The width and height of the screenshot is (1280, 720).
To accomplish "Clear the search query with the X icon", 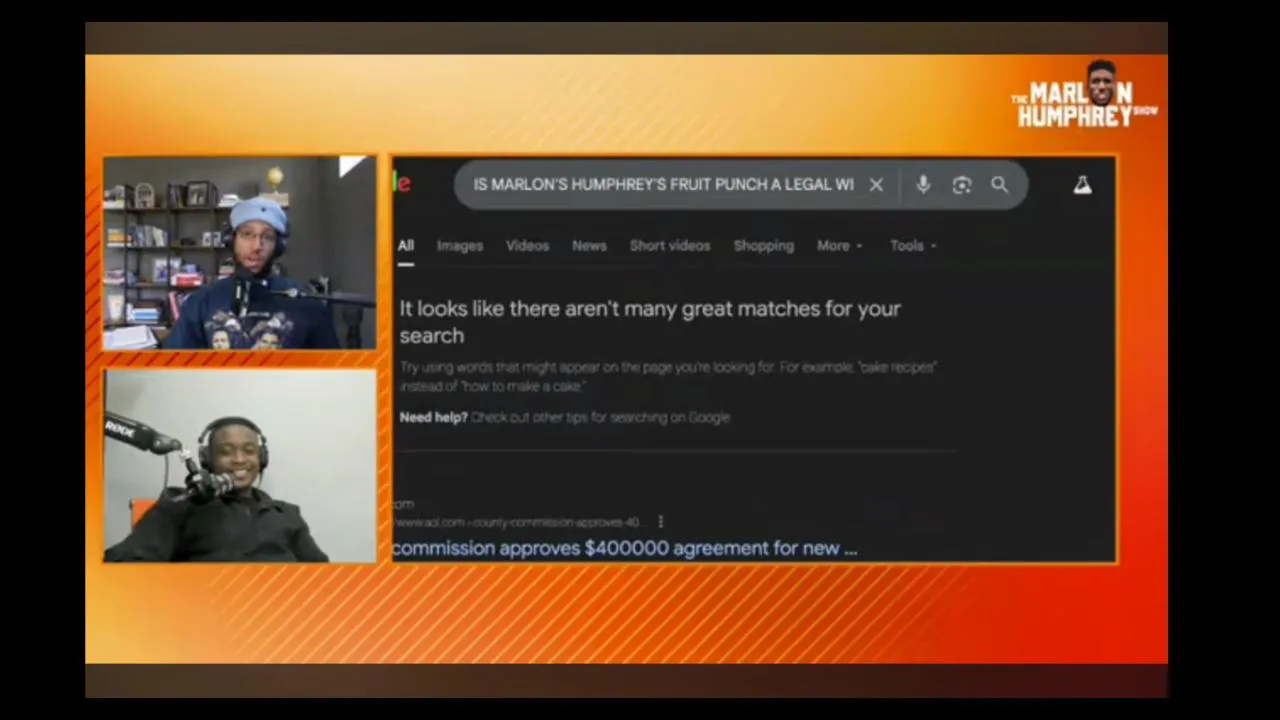I will point(876,185).
